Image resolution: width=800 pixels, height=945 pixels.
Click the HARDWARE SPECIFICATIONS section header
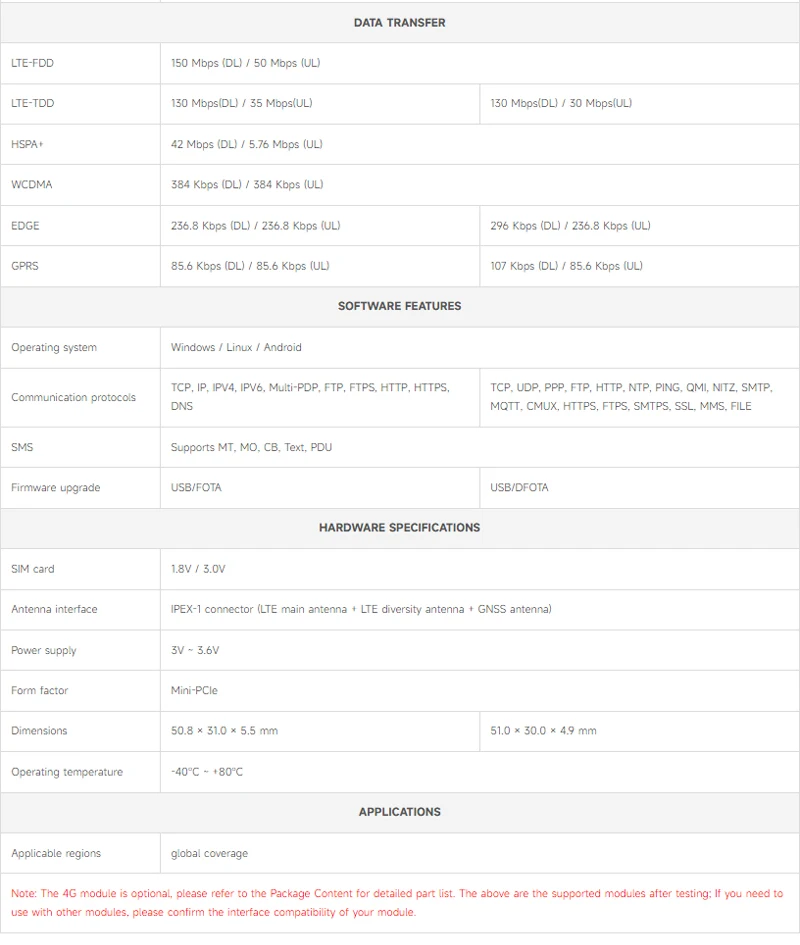(x=399, y=528)
